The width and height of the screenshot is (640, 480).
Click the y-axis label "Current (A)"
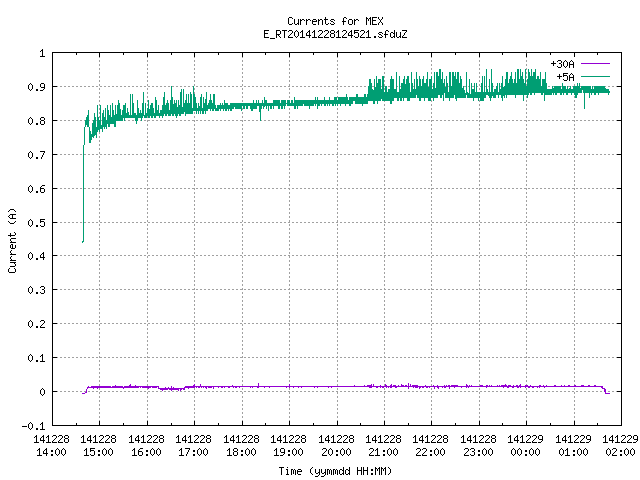[12, 240]
